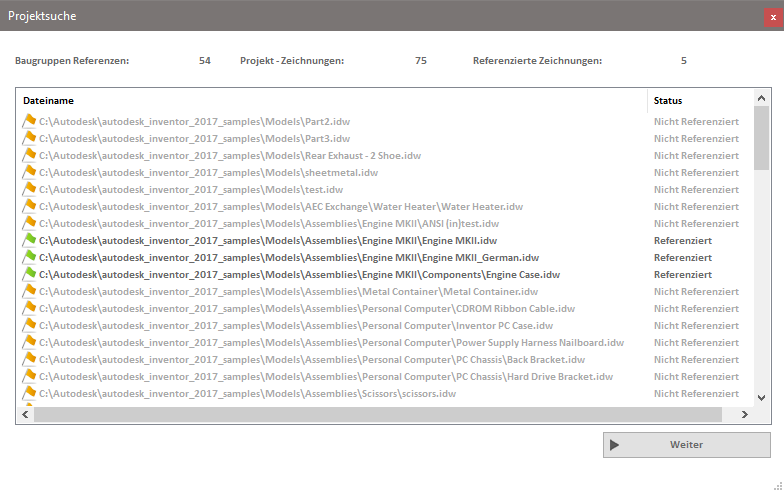This screenshot has height=492, width=784.
Task: Click the flag icon for Water Heater.idw
Action: pos(30,206)
